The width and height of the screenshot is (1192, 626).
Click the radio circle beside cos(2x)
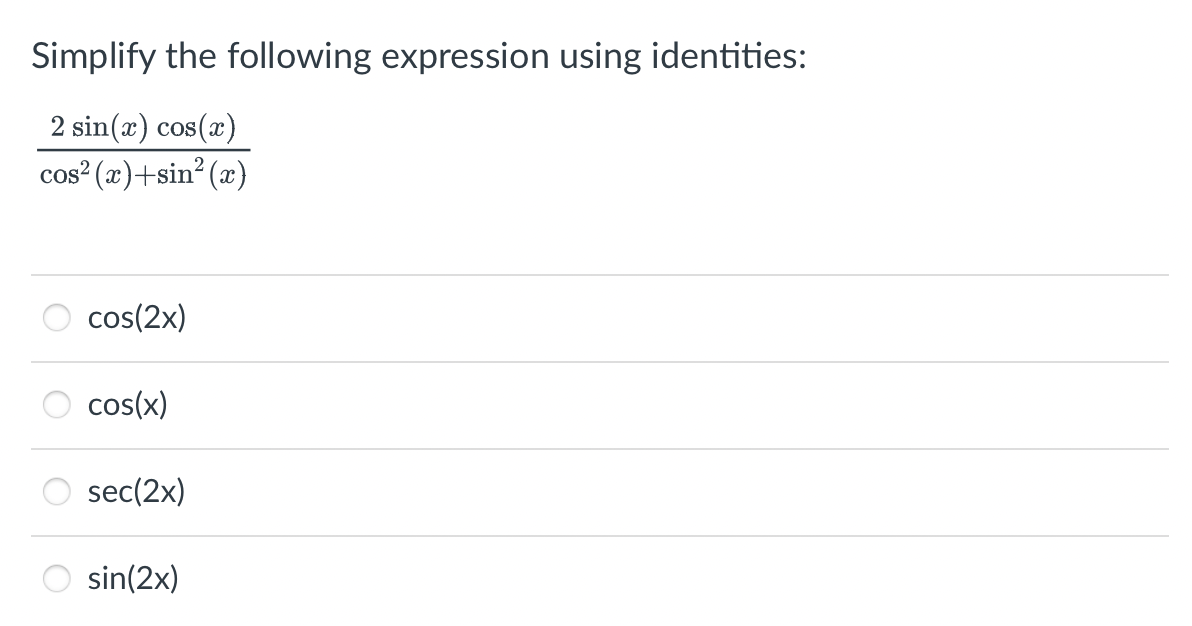(57, 318)
